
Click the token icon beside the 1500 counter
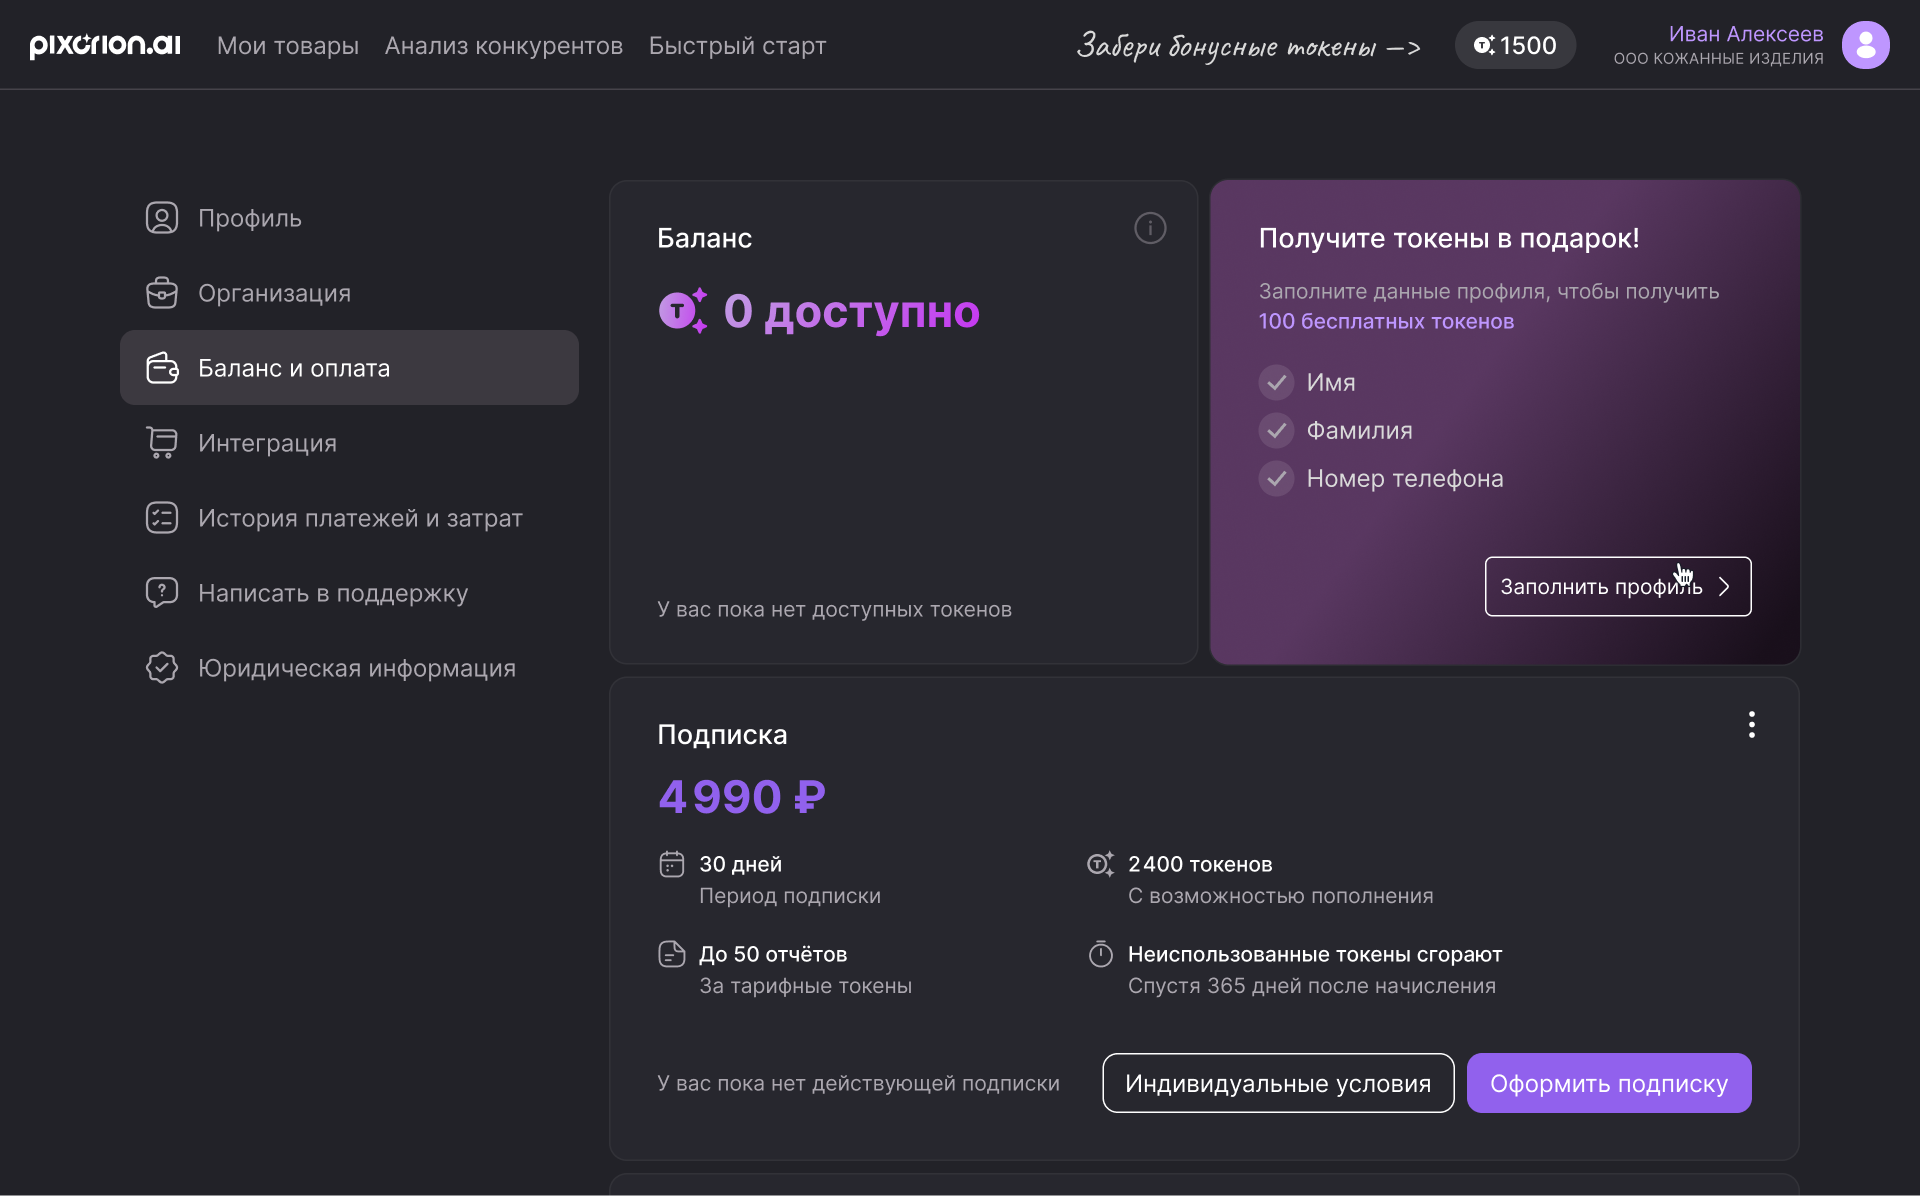(x=1484, y=44)
